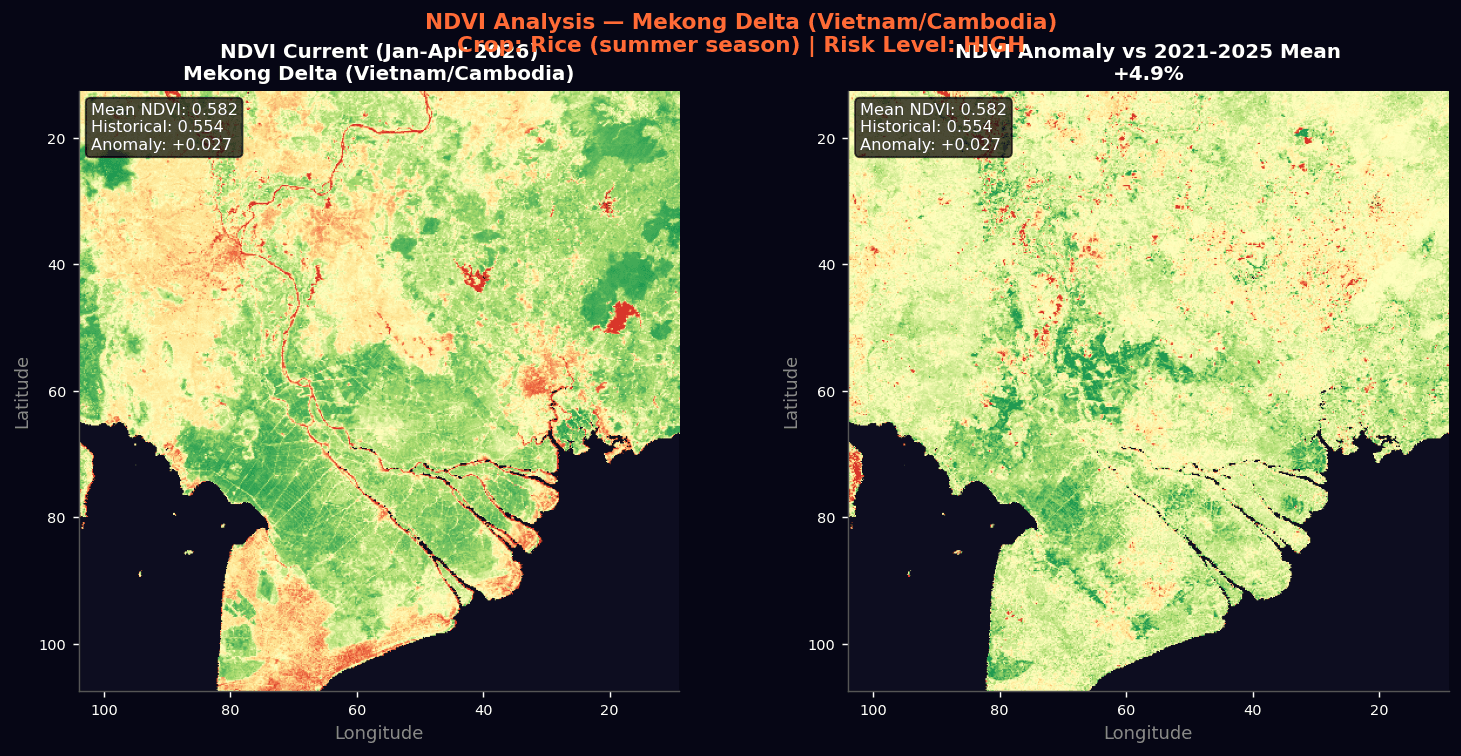Click latitude tick '20' on left plot
Image resolution: width=1461 pixels, height=756 pixels.
click(56, 138)
